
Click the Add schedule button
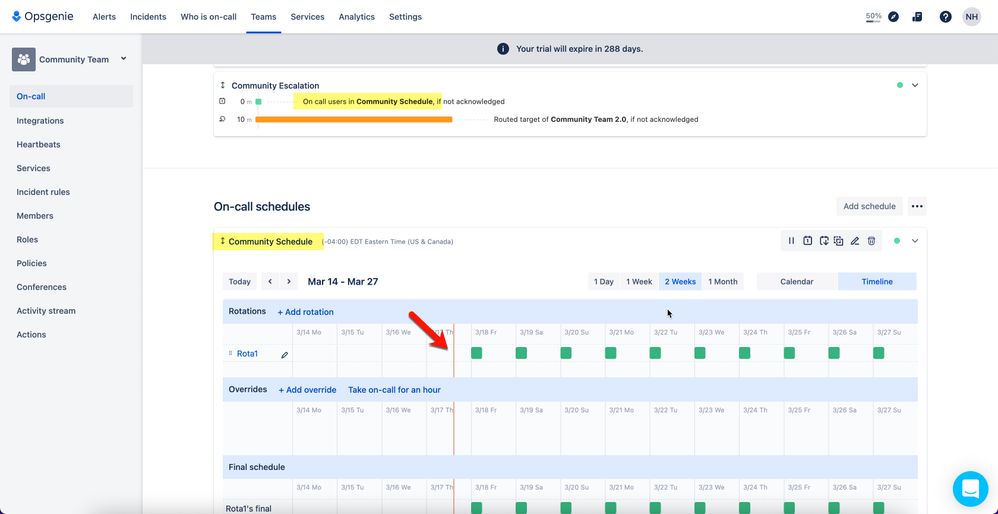pos(869,206)
